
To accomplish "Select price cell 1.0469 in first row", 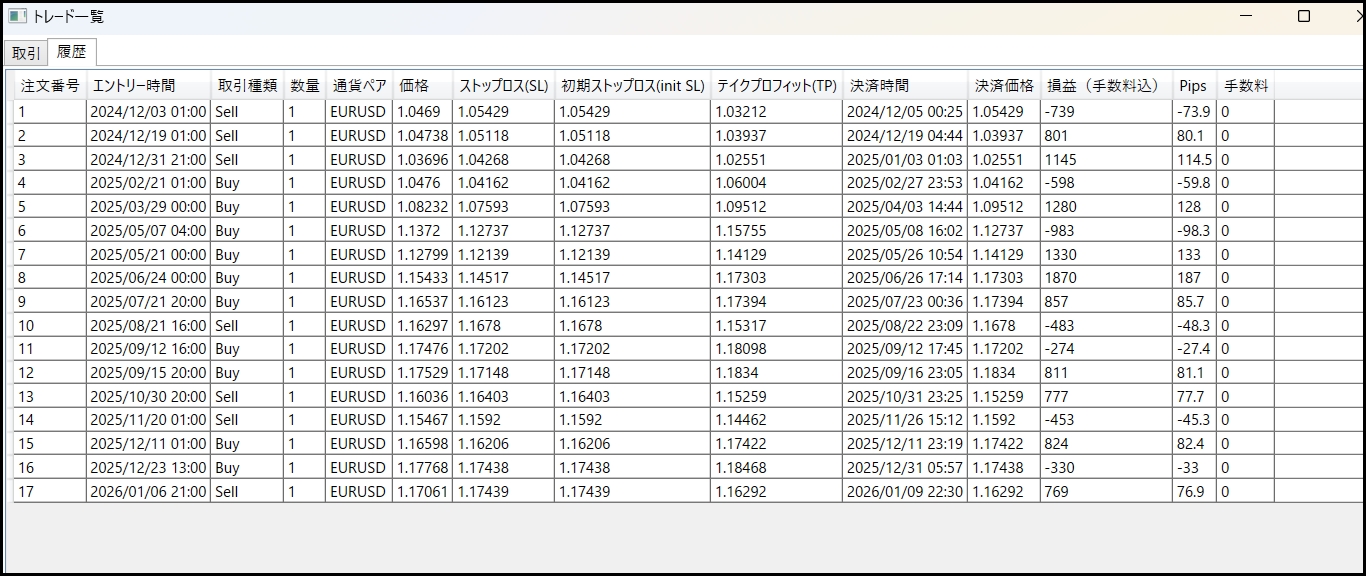I will click(419, 112).
